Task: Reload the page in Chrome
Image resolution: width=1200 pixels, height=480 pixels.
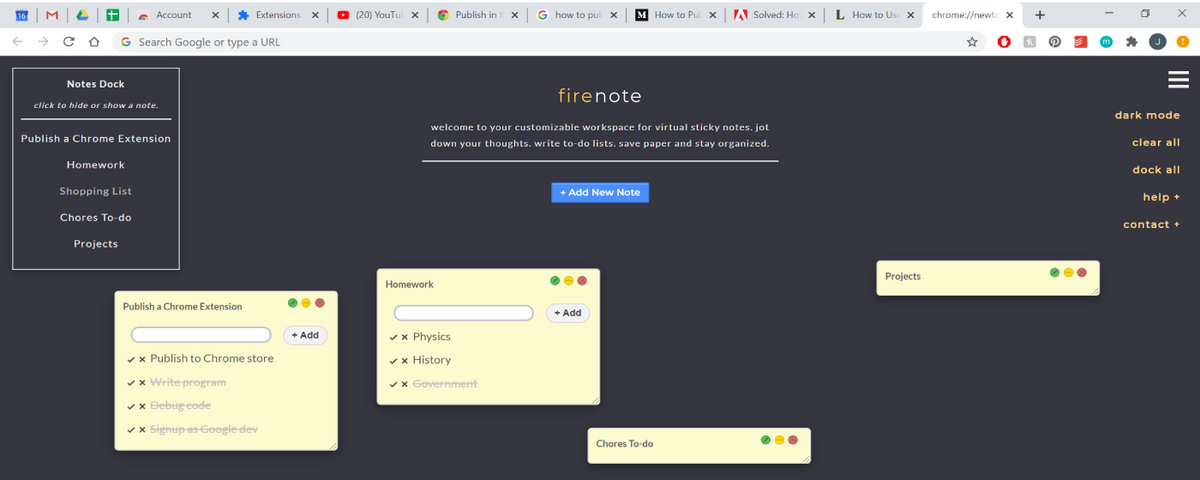Action: click(x=68, y=42)
